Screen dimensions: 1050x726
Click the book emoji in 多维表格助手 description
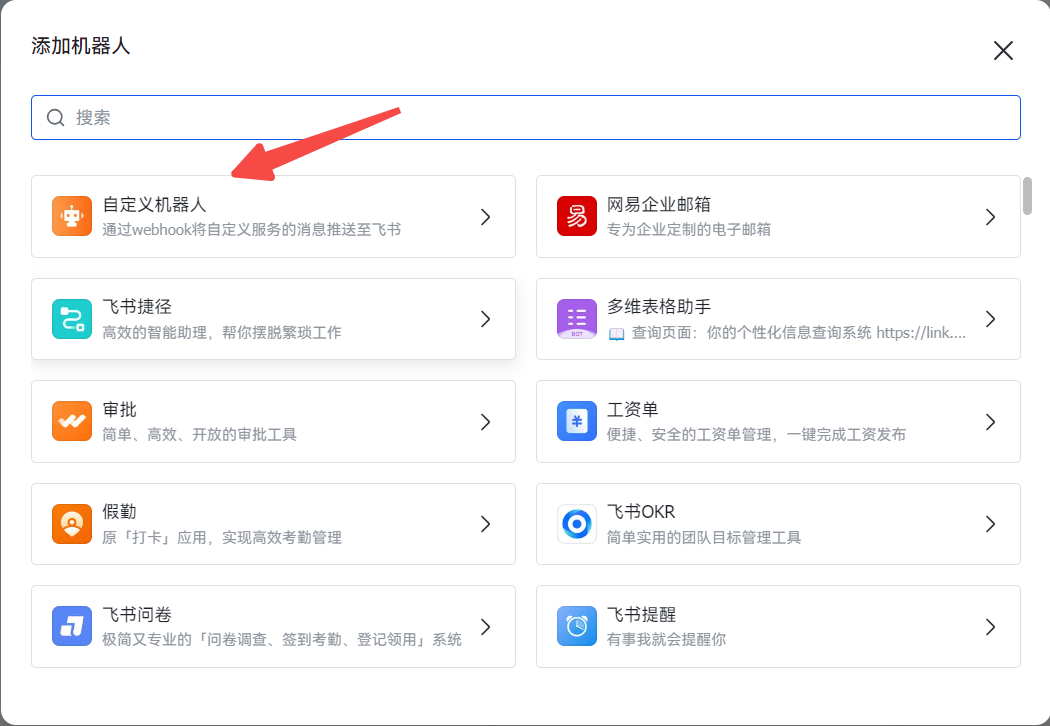[616, 334]
